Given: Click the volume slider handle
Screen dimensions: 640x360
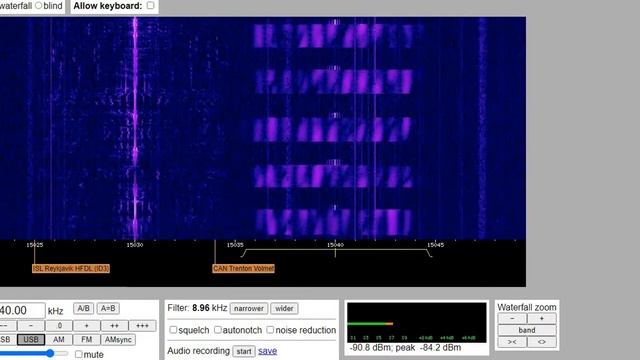Looking at the screenshot, I should tap(49, 353).
